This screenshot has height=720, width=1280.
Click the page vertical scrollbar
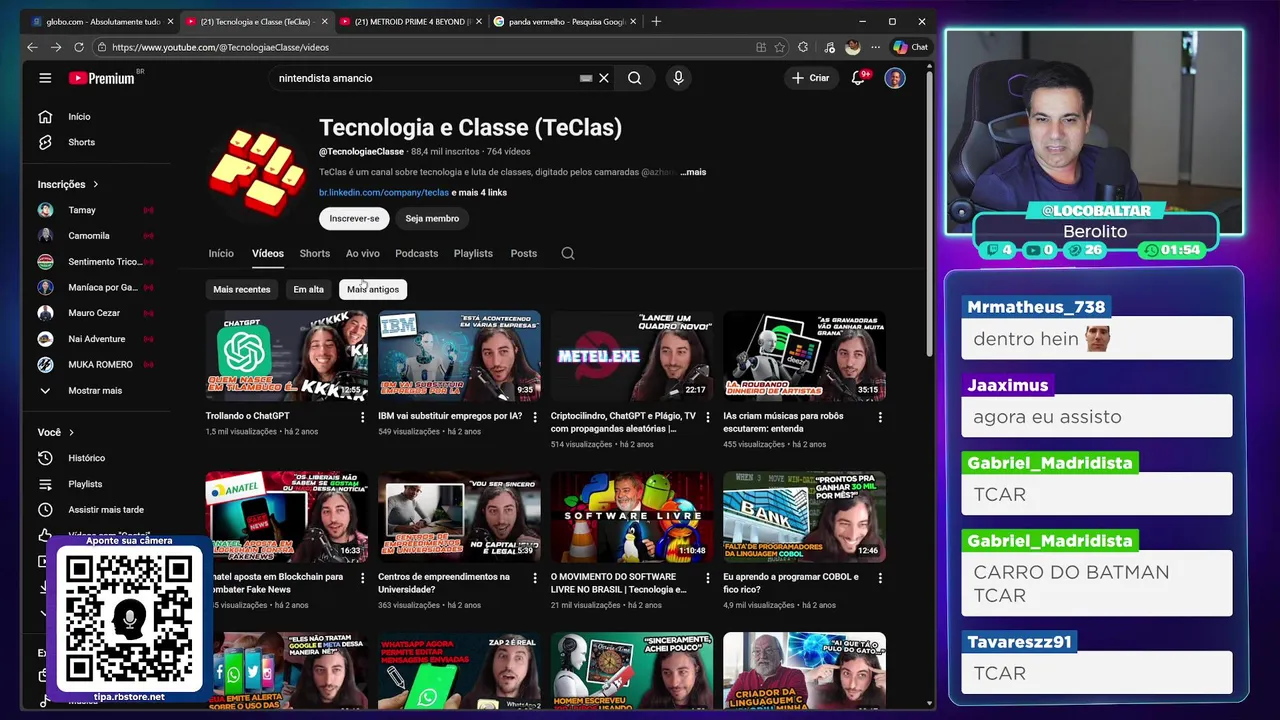coord(930,215)
